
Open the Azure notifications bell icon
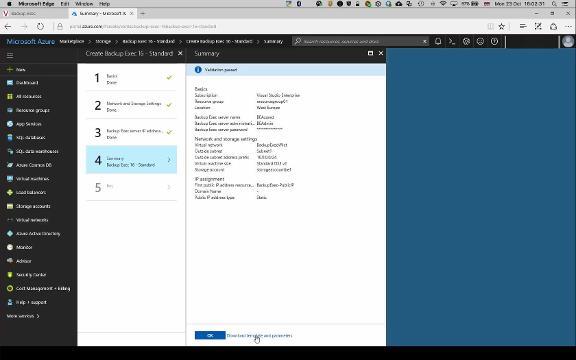click(x=438, y=41)
